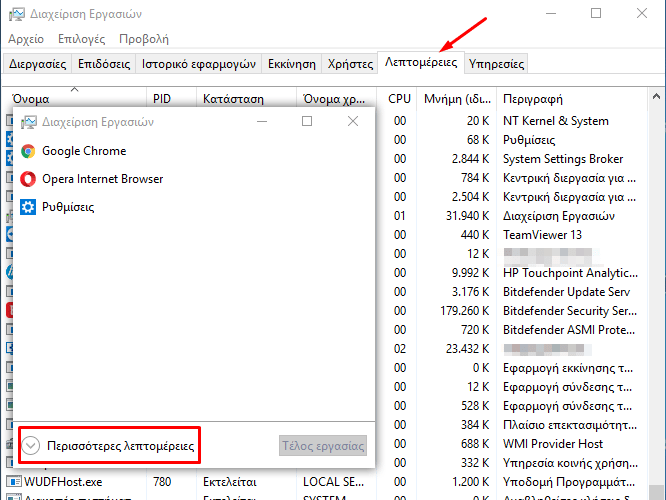This screenshot has height=500, width=666.
Task: Click WUDFHost.exe process name
Action: tap(63, 482)
